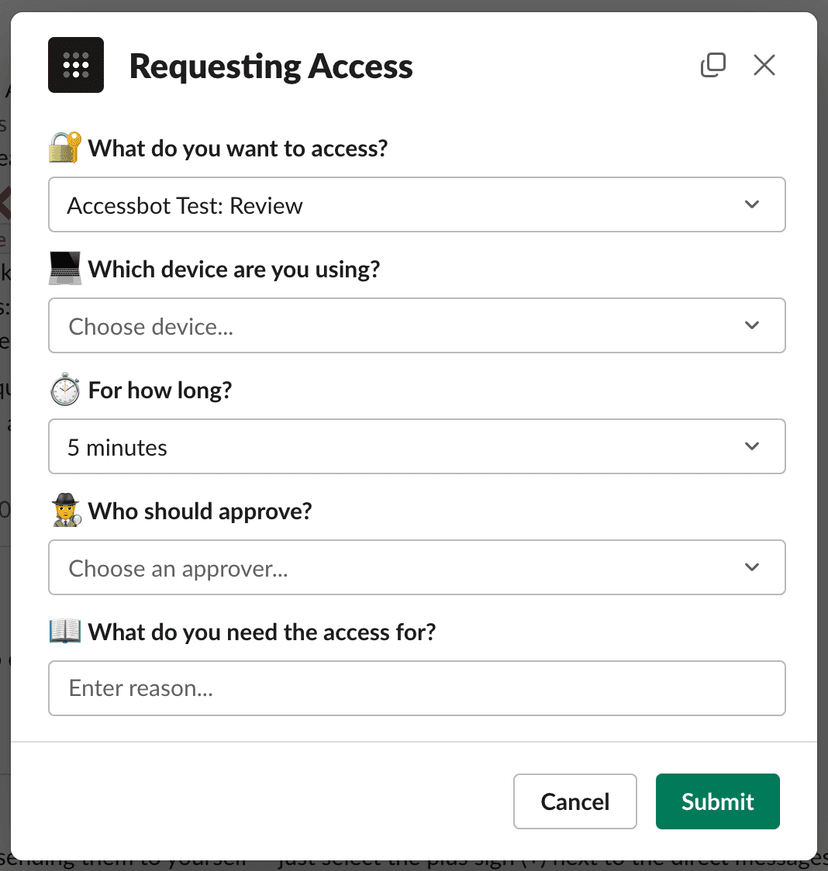This screenshot has height=871, width=828.
Task: Expand the For how long duration dropdown
Action: (x=416, y=447)
